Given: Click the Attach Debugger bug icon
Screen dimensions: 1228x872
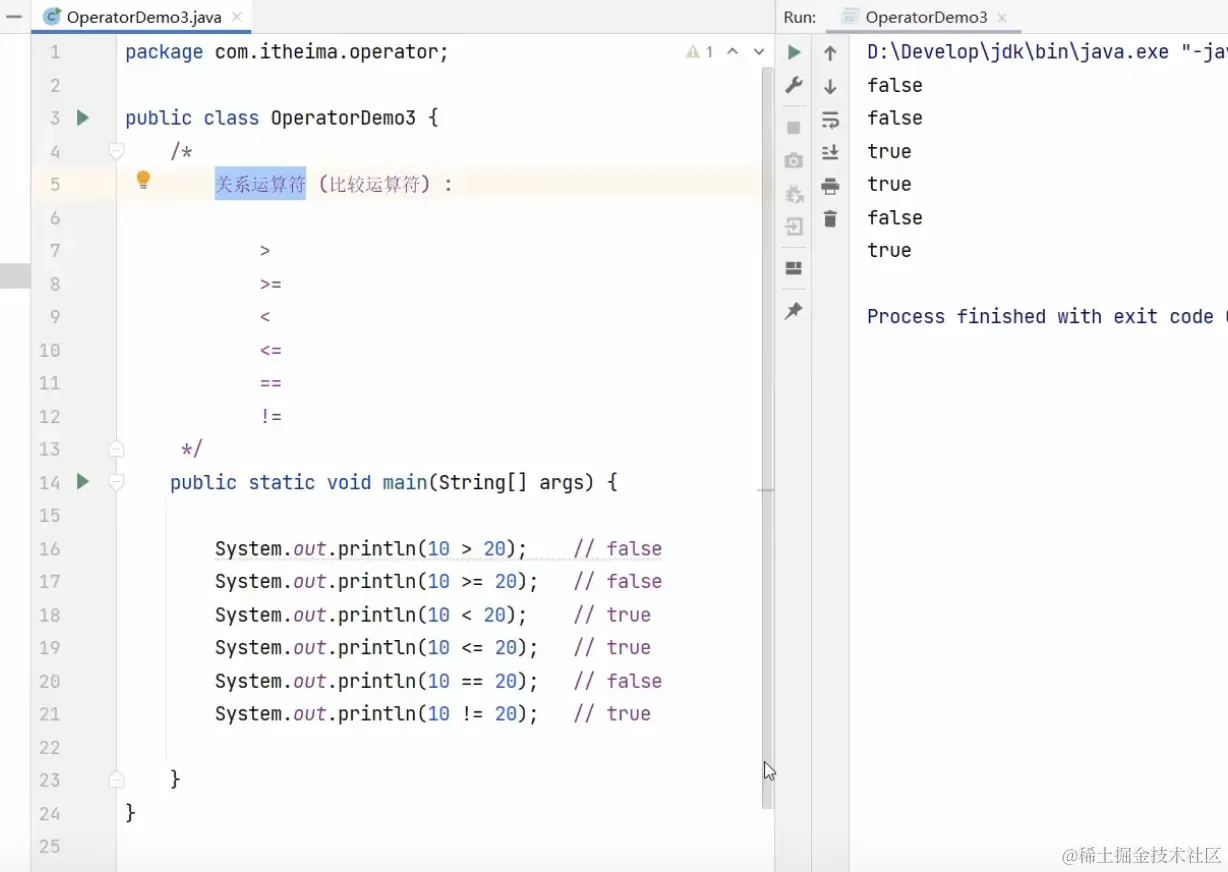Looking at the screenshot, I should point(794,193).
